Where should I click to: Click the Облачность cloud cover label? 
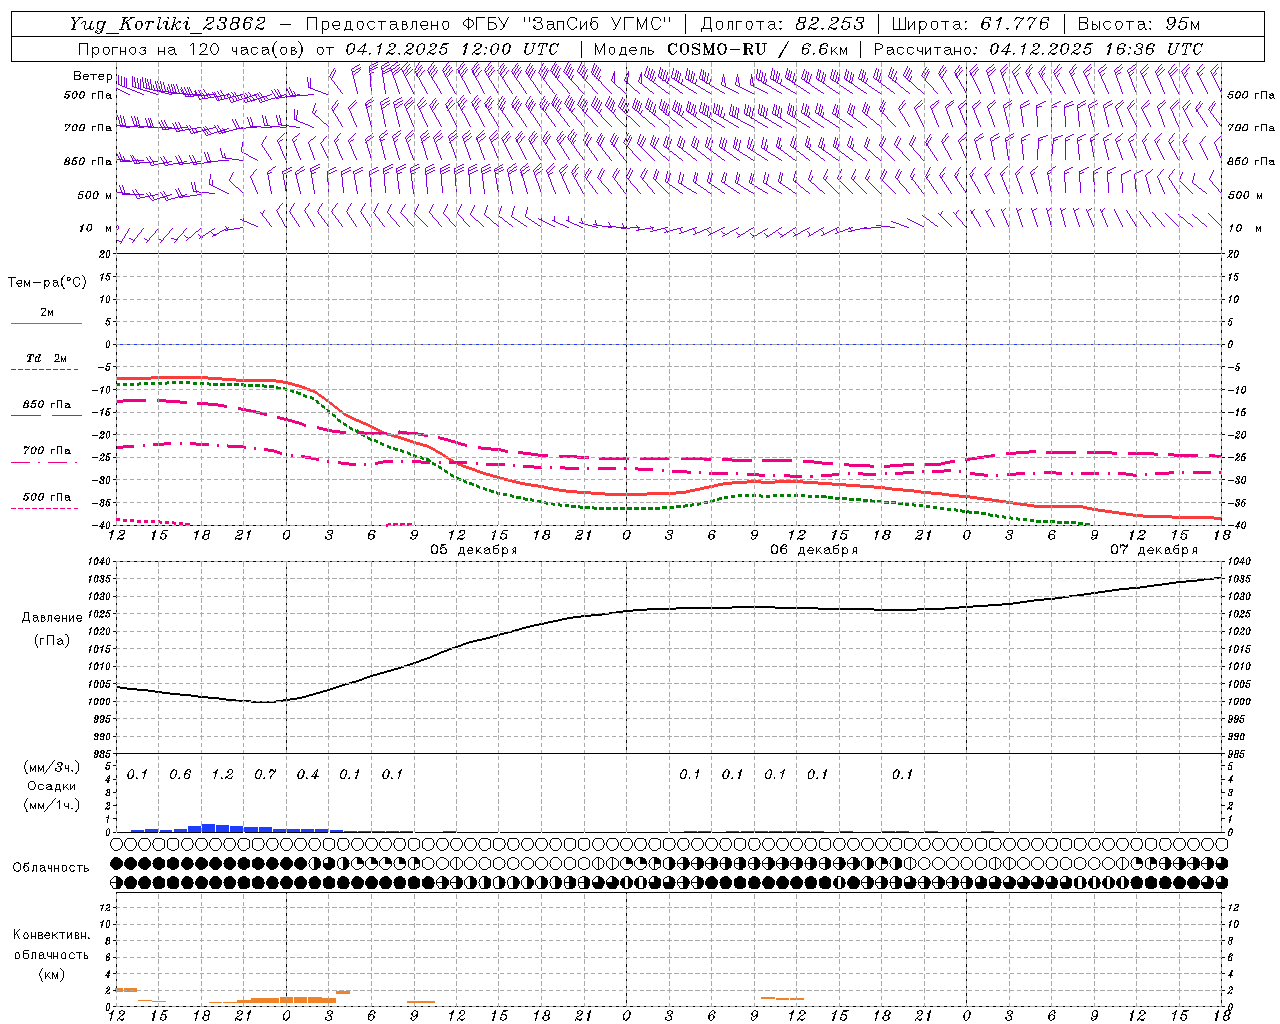[51, 867]
